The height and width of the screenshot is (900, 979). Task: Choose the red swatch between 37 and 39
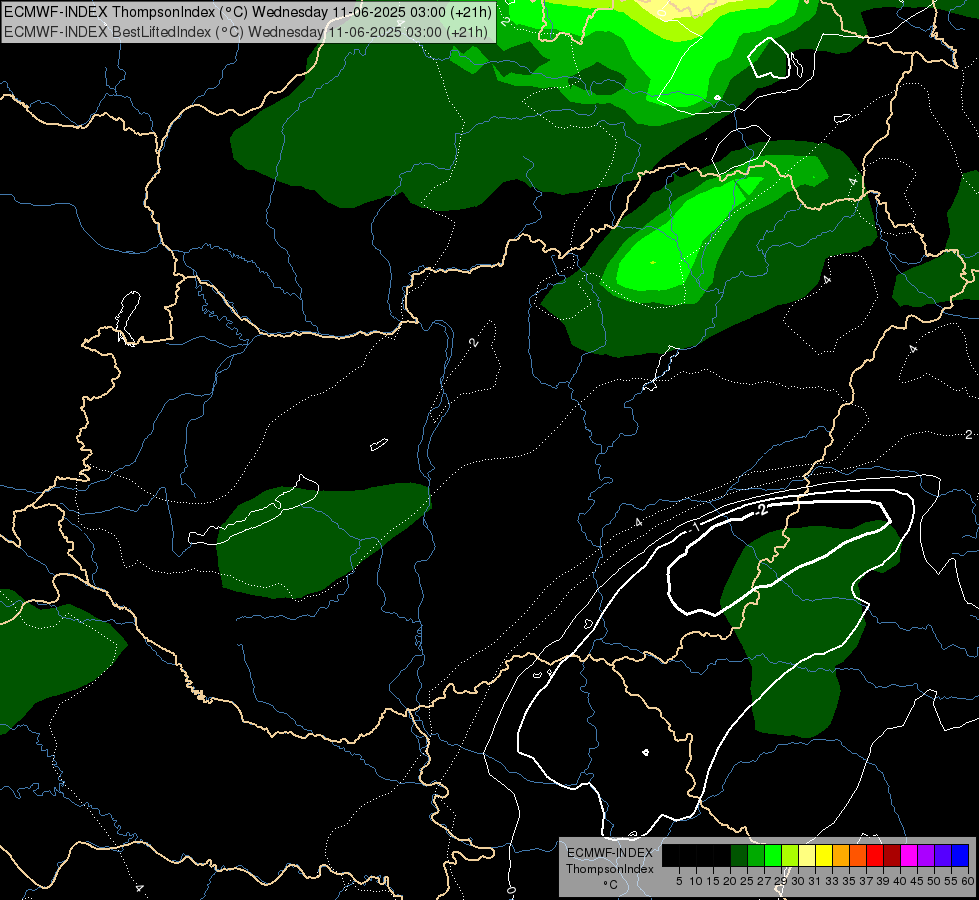[875, 855]
